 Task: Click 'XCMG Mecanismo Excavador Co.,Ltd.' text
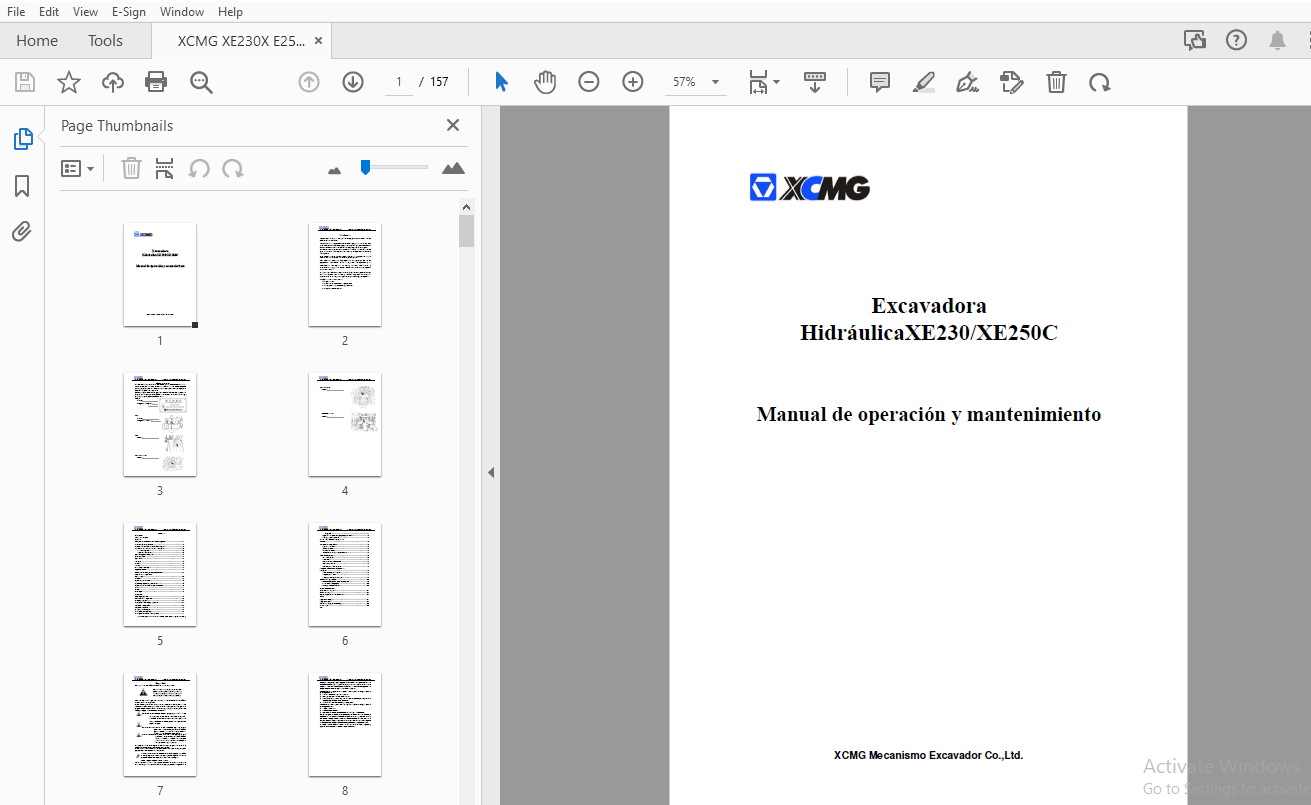(928, 755)
